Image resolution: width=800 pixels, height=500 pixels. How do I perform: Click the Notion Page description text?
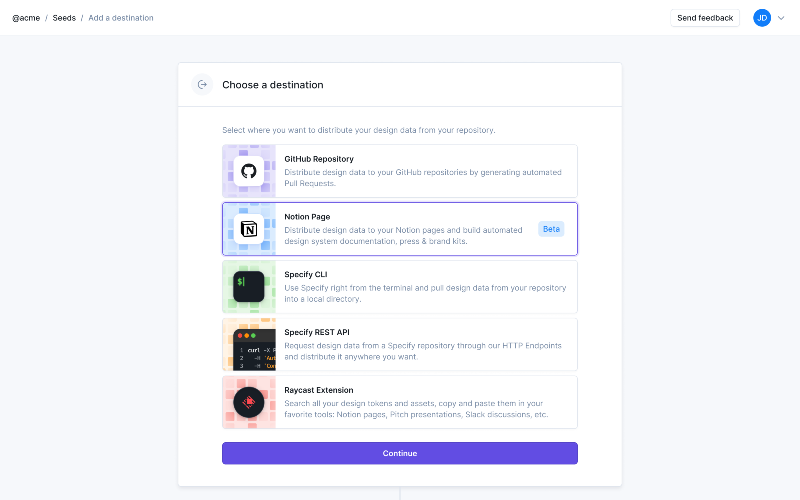point(403,236)
